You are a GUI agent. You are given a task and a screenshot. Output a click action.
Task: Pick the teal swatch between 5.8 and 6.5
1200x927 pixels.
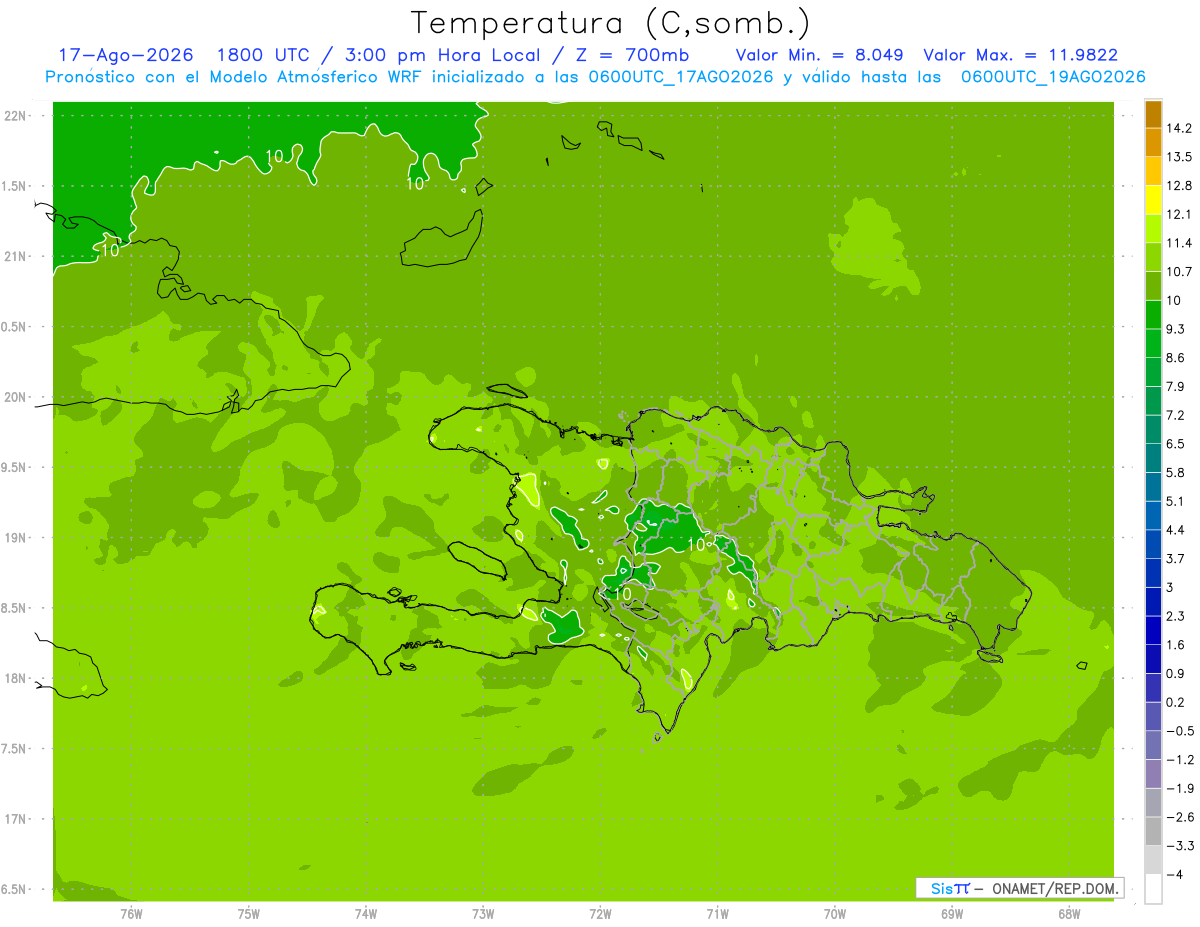(x=1153, y=458)
